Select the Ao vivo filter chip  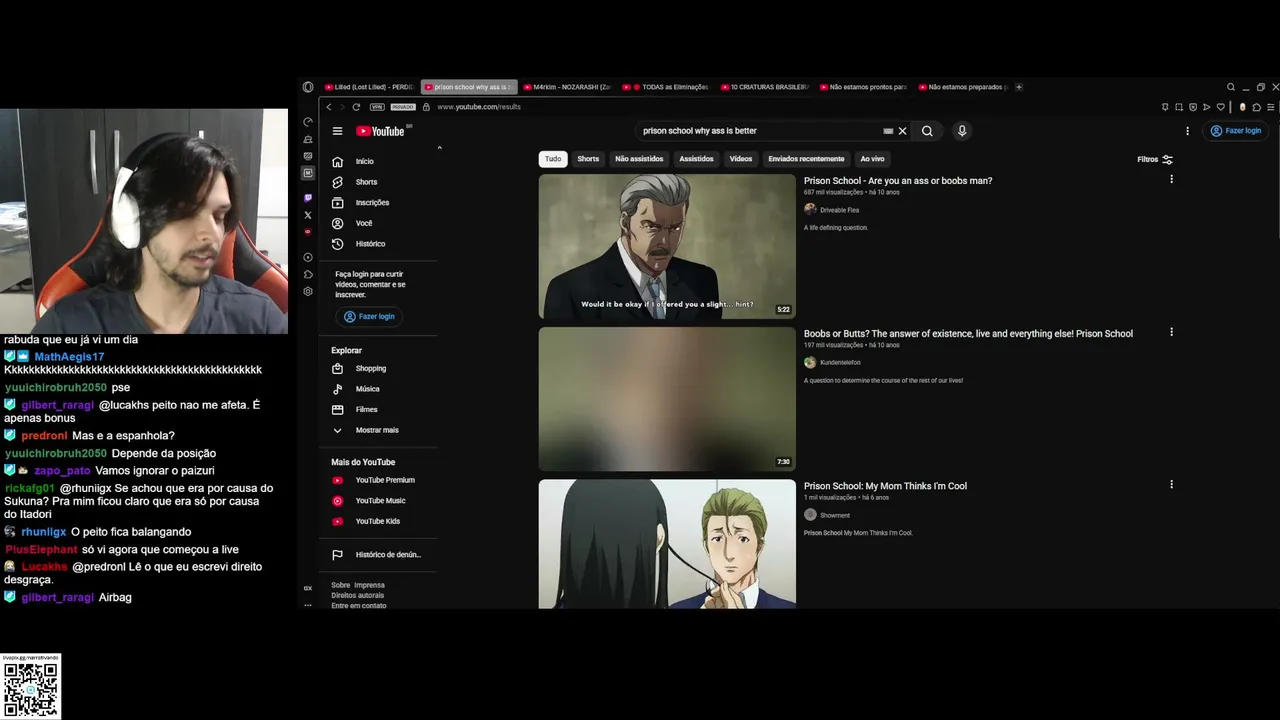click(873, 159)
